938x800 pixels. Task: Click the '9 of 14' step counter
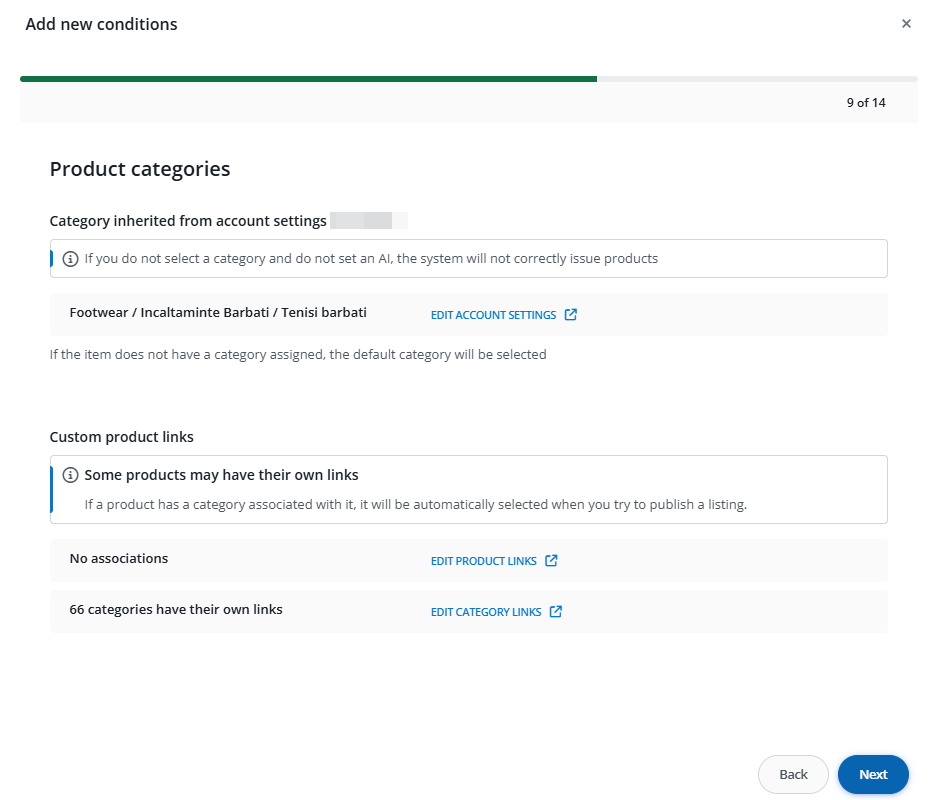pos(865,102)
